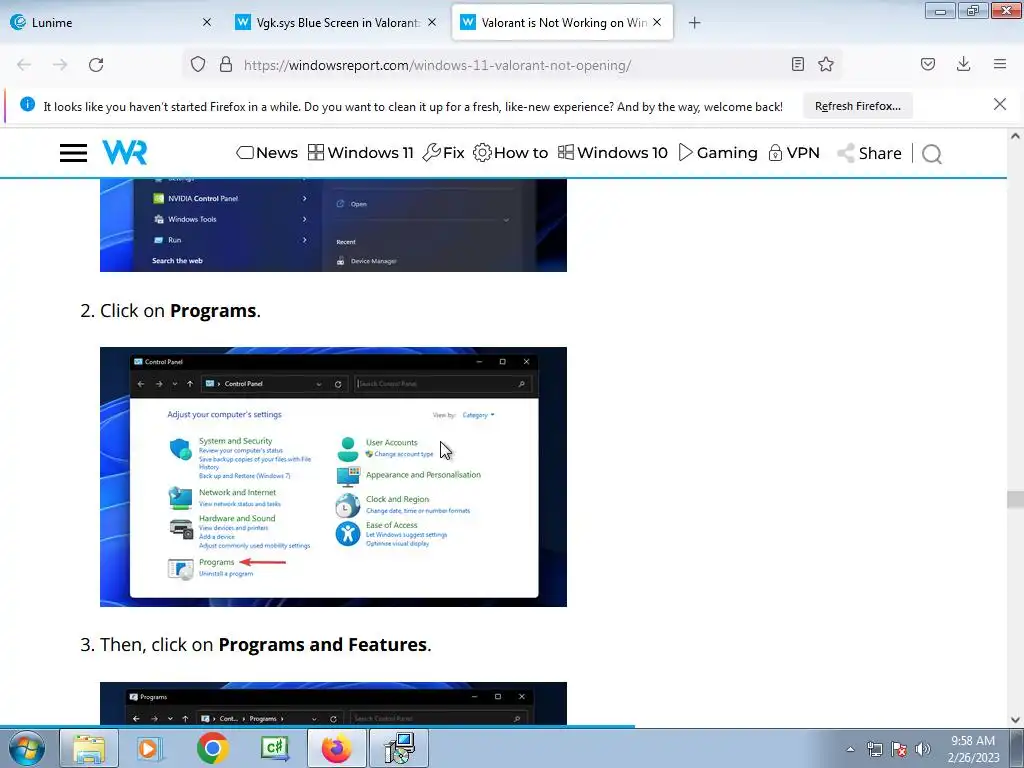Click the WR logo
Screen dimensions: 1024x768
pyautogui.click(x=125, y=153)
